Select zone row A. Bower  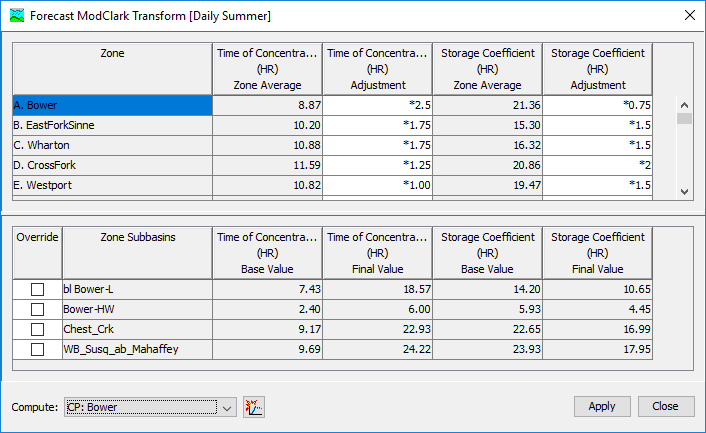(x=111, y=105)
